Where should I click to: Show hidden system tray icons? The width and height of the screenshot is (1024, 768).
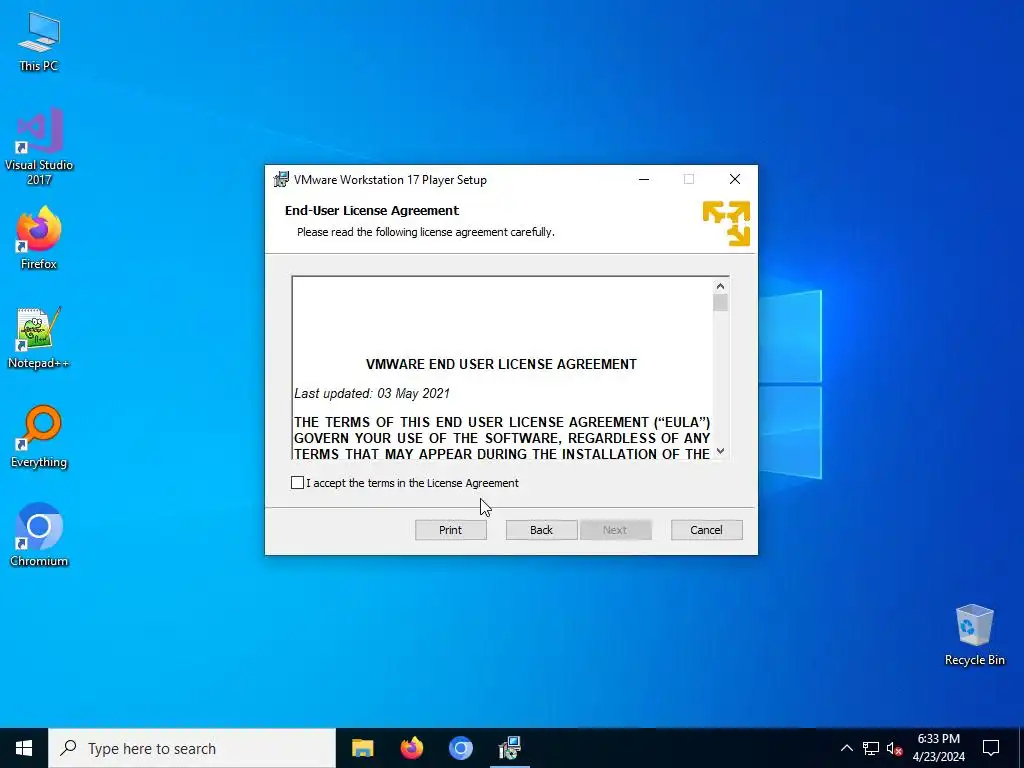(846, 748)
